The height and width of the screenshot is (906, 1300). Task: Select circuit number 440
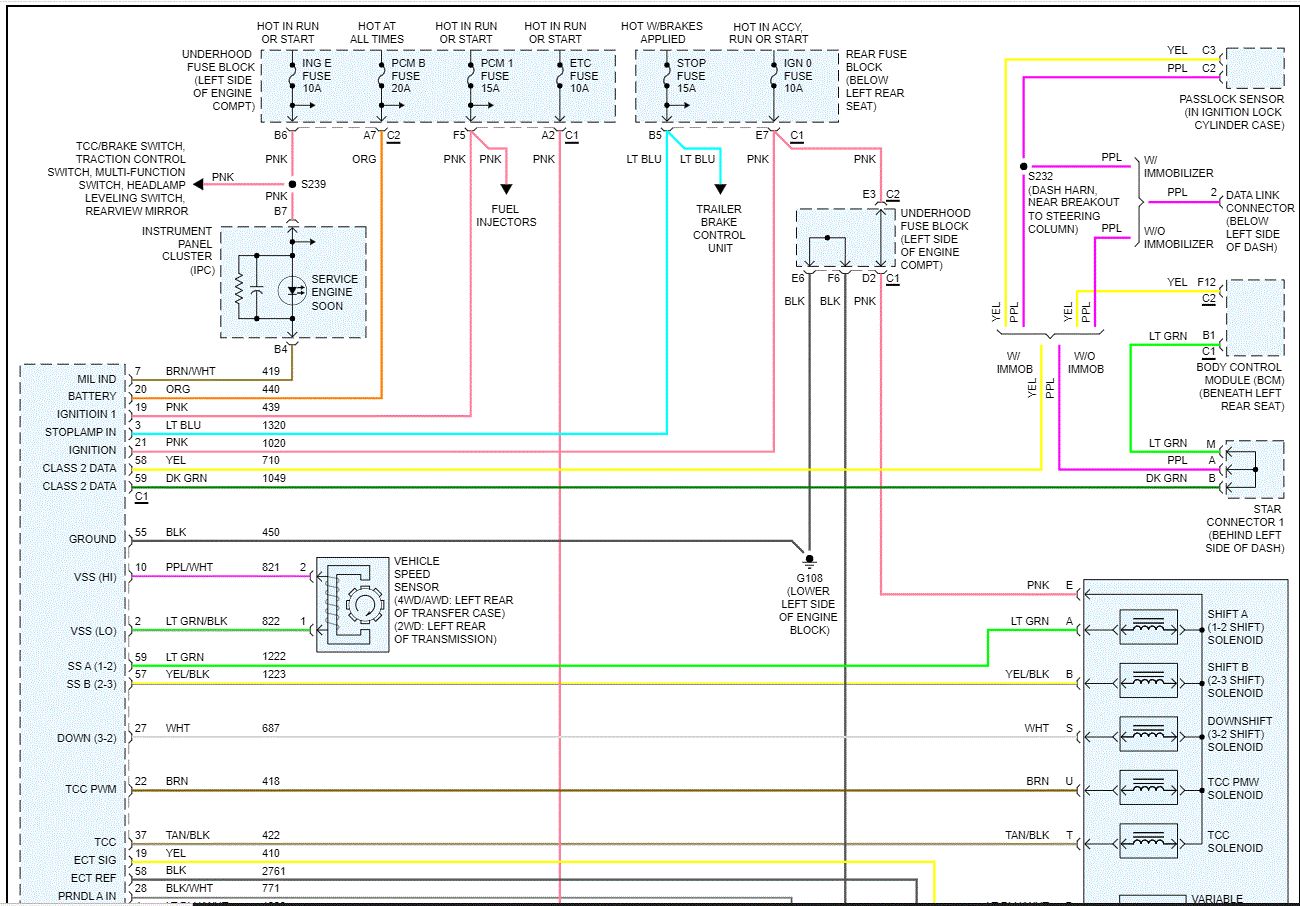[271, 390]
